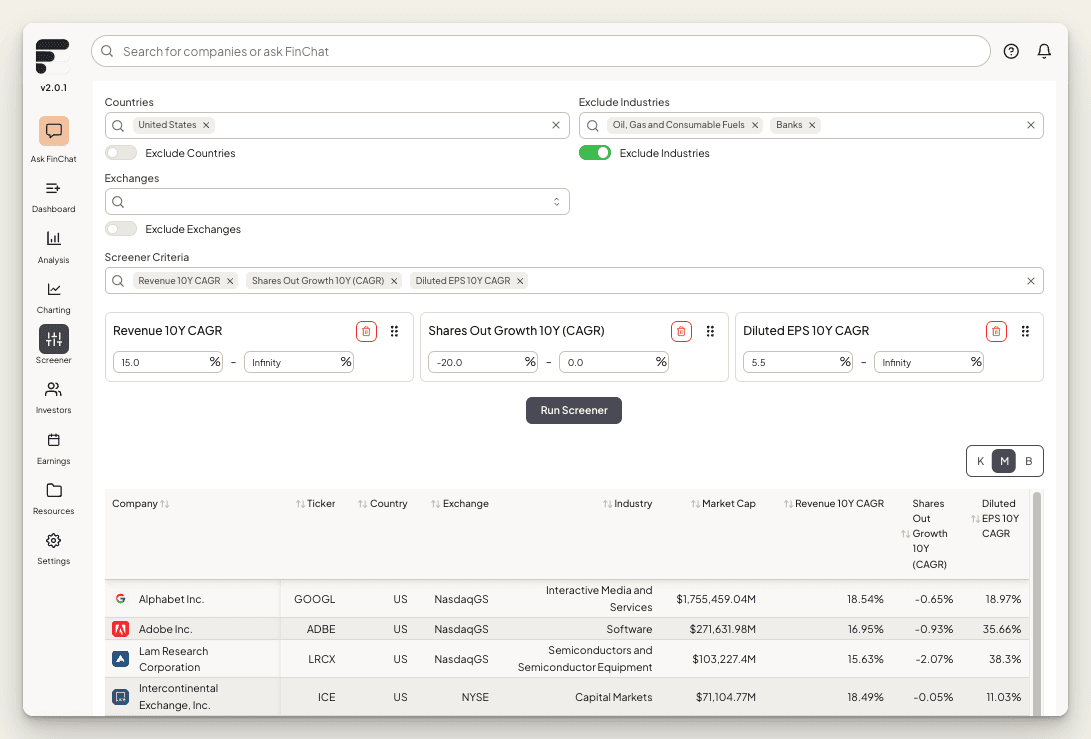Expand the Exchanges dropdown
Screen dimensions: 1091x739
[557, 202]
